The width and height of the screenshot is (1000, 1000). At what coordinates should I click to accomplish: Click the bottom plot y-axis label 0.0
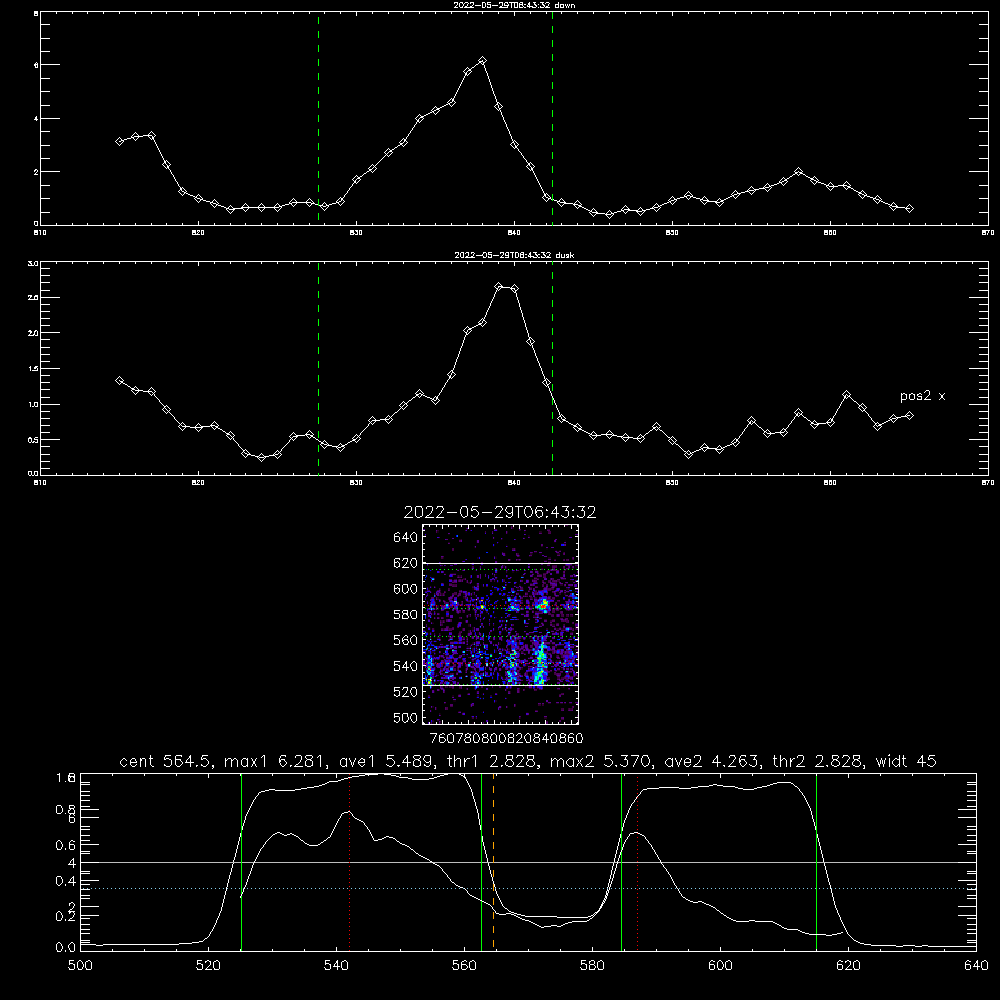point(66,948)
